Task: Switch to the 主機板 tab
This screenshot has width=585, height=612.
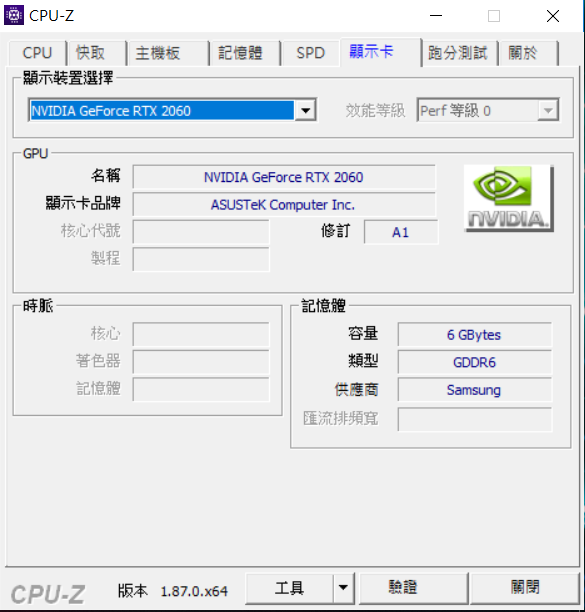Action: [168, 53]
